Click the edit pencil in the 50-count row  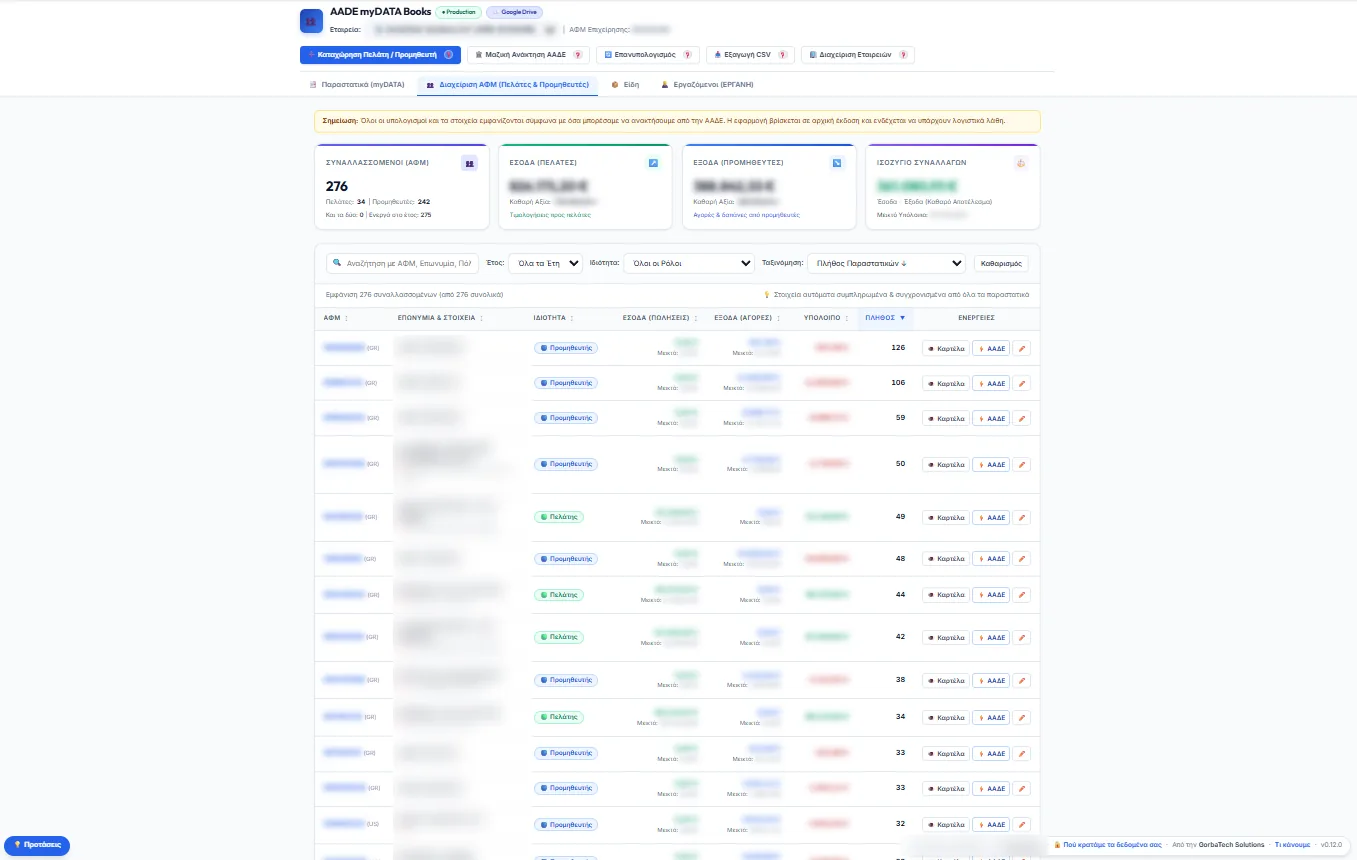(1021, 464)
